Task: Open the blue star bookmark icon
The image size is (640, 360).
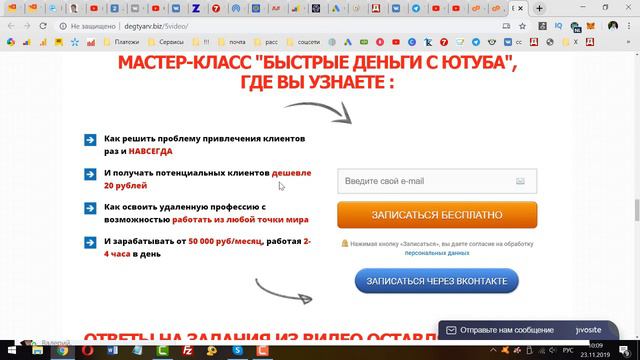Action: 75,42
